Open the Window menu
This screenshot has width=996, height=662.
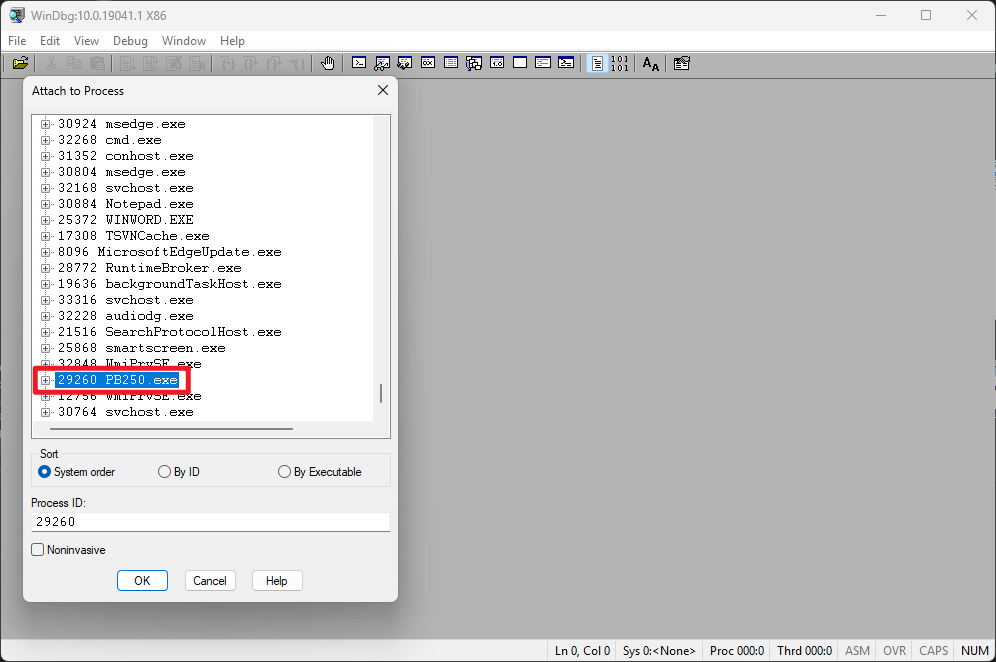click(183, 41)
